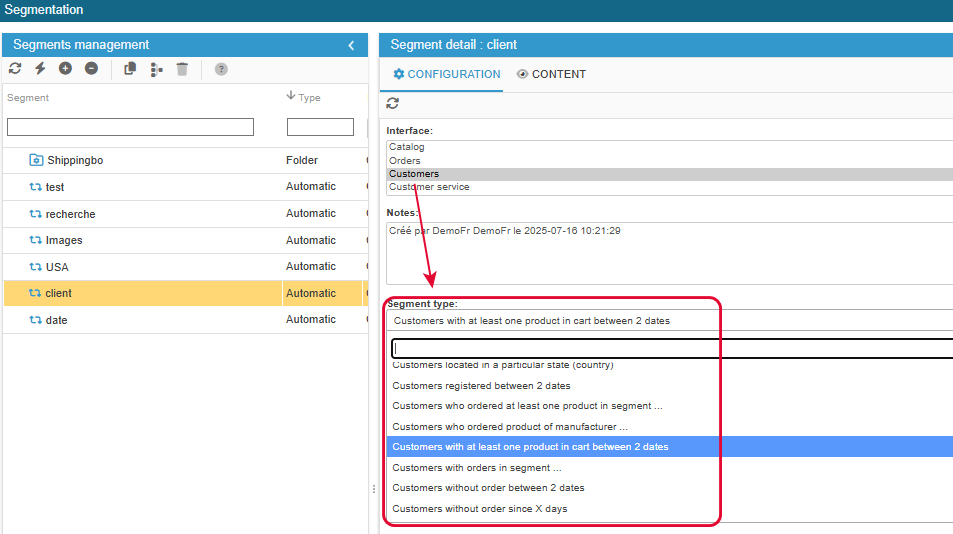Select the client segment
This screenshot has height=534, width=953.
(185, 293)
